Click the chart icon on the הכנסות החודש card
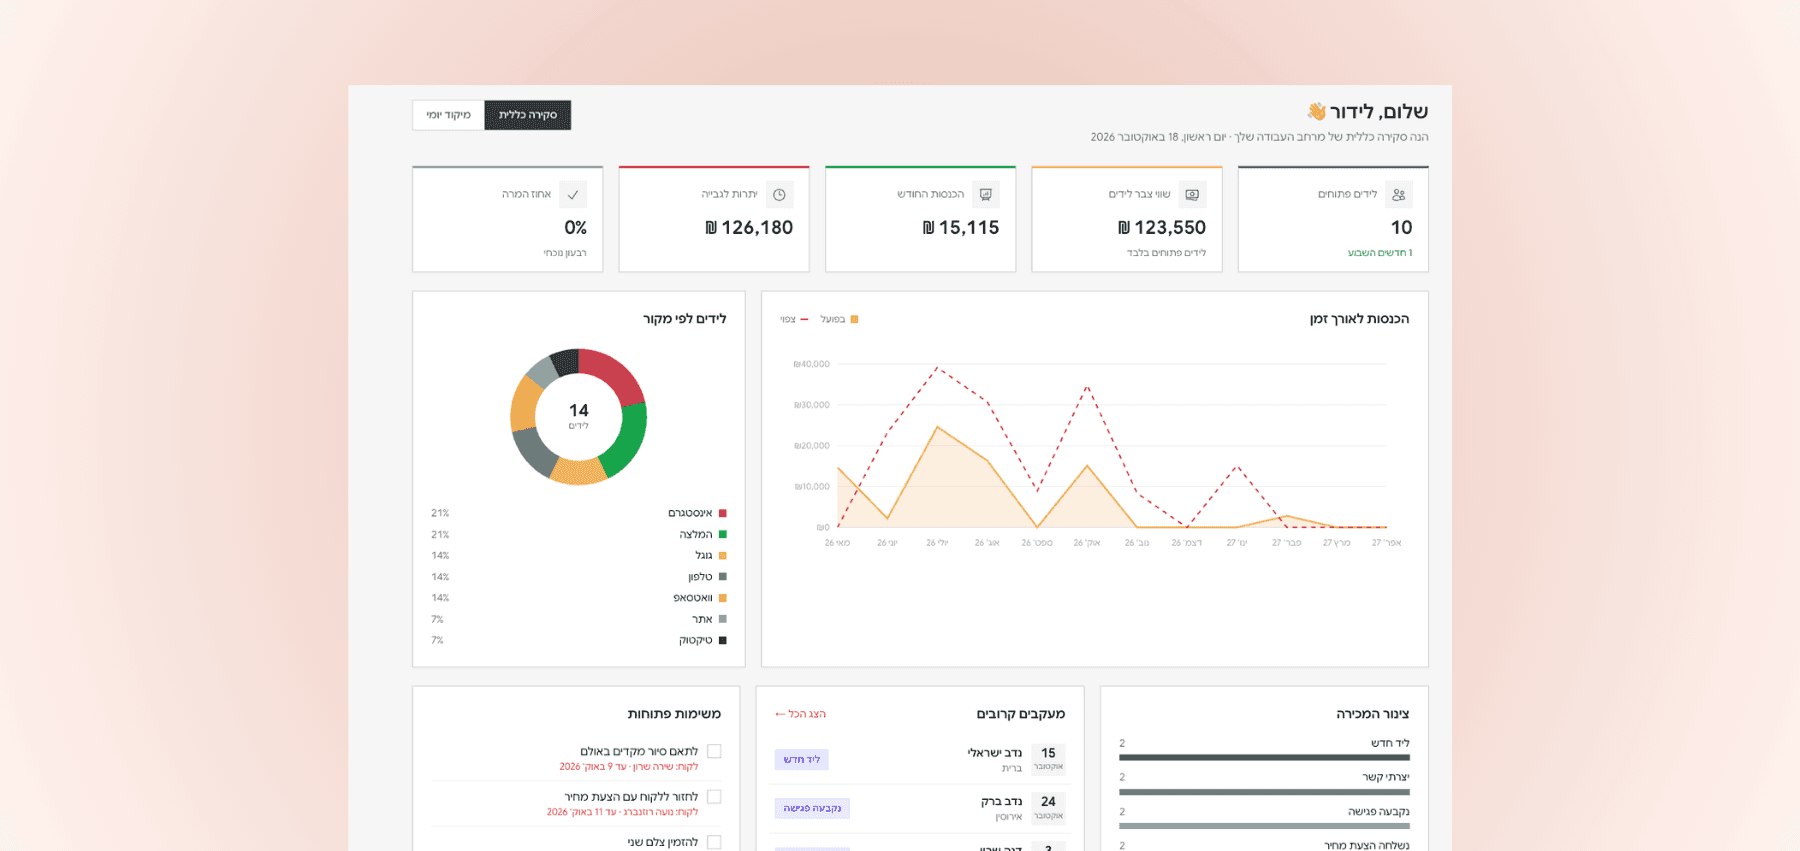The height and width of the screenshot is (851, 1800). pyautogui.click(x=986, y=195)
